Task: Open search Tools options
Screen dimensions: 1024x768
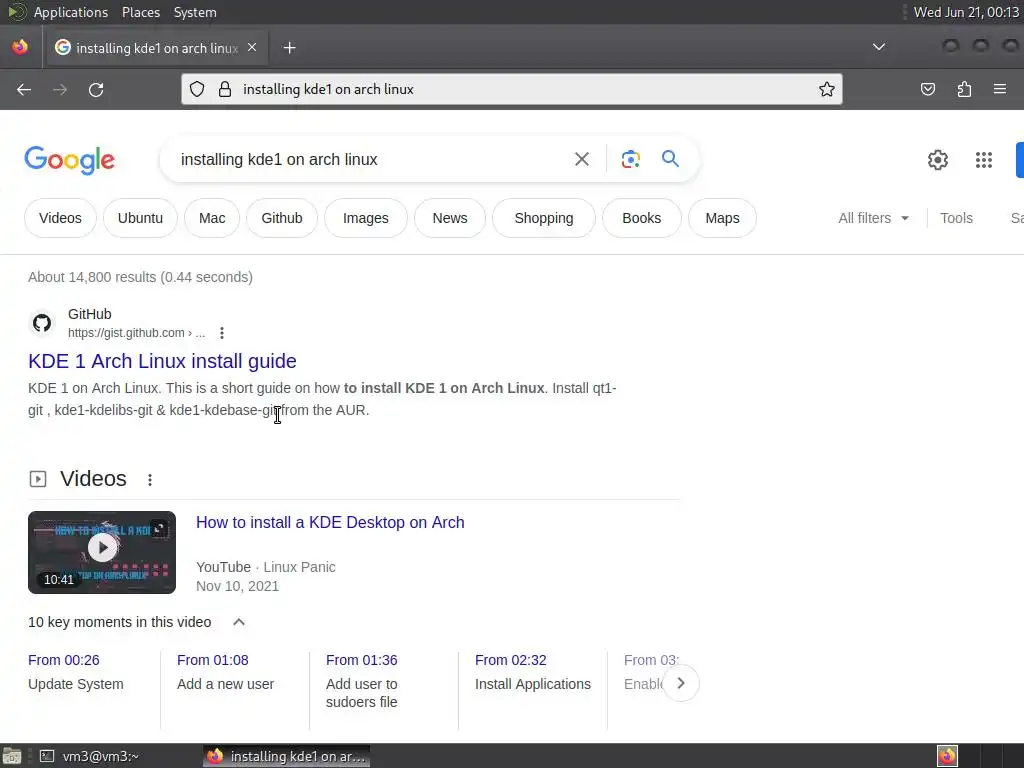Action: [x=956, y=218]
